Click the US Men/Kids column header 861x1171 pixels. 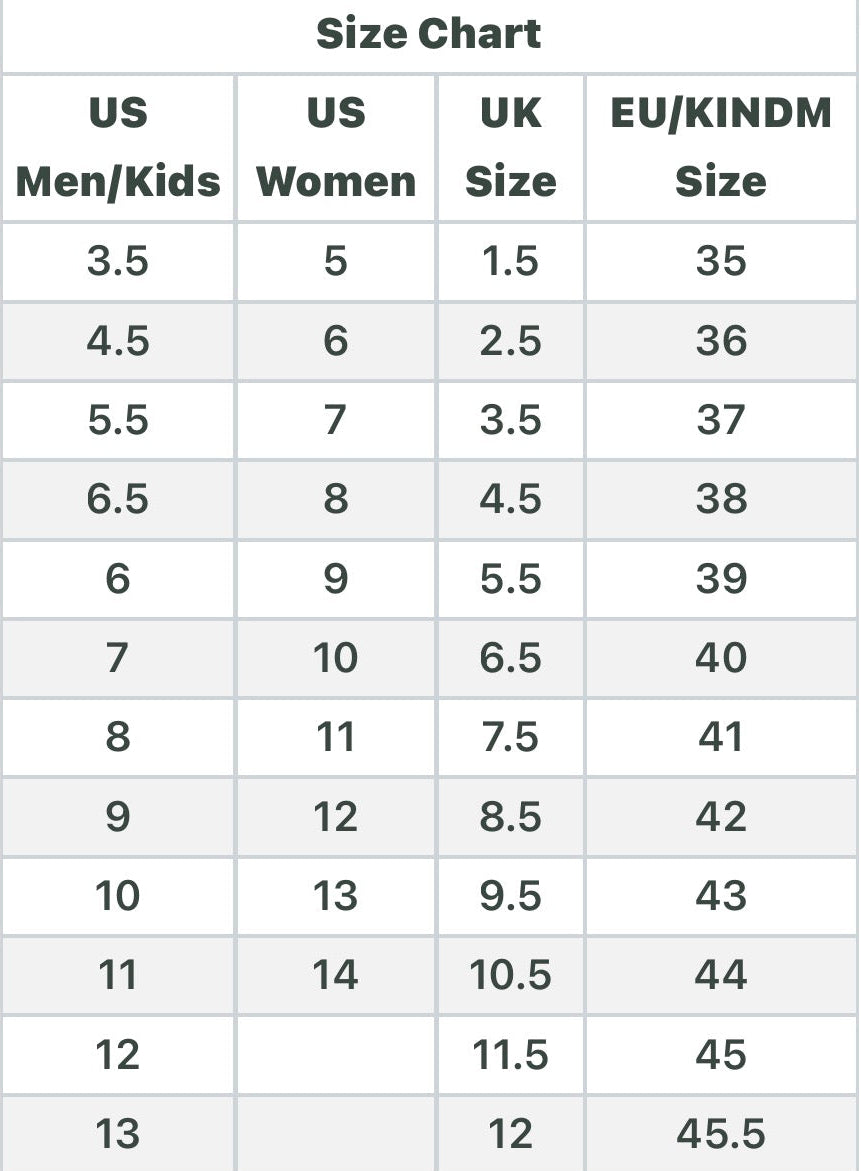(118, 147)
